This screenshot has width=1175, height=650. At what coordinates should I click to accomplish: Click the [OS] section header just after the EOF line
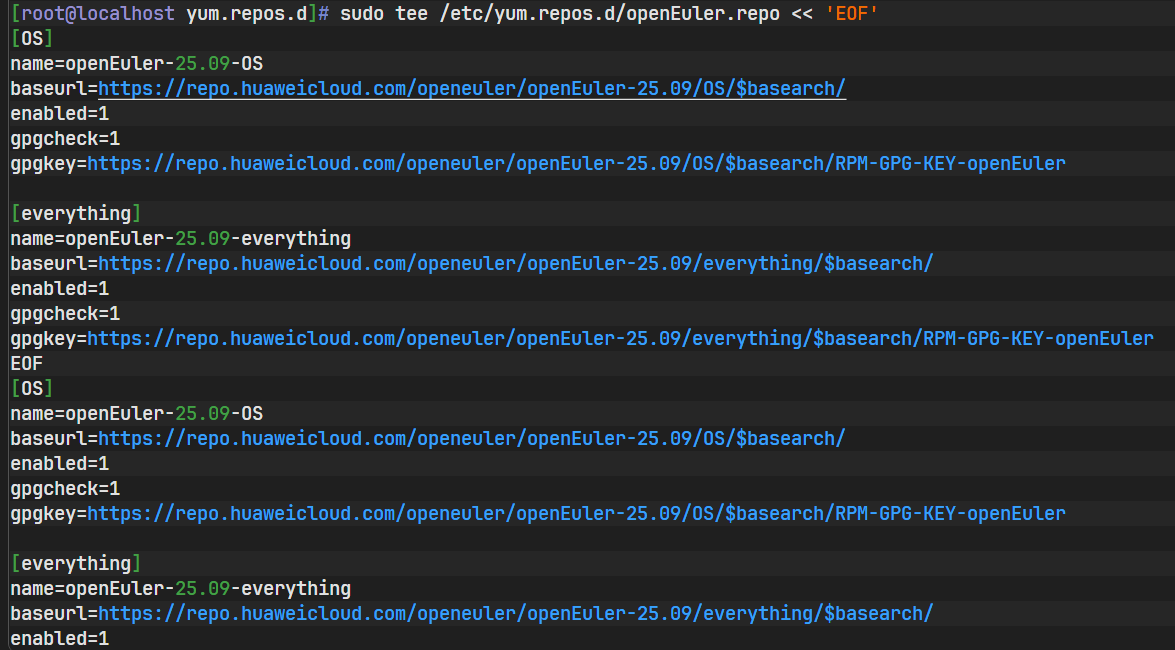coord(32,388)
